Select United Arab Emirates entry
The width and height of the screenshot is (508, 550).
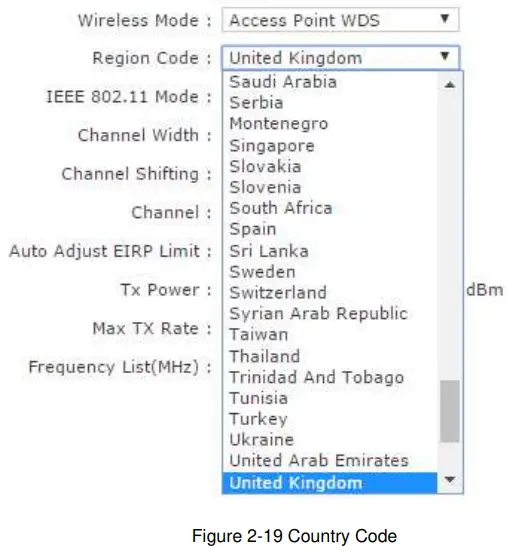pos(330,461)
